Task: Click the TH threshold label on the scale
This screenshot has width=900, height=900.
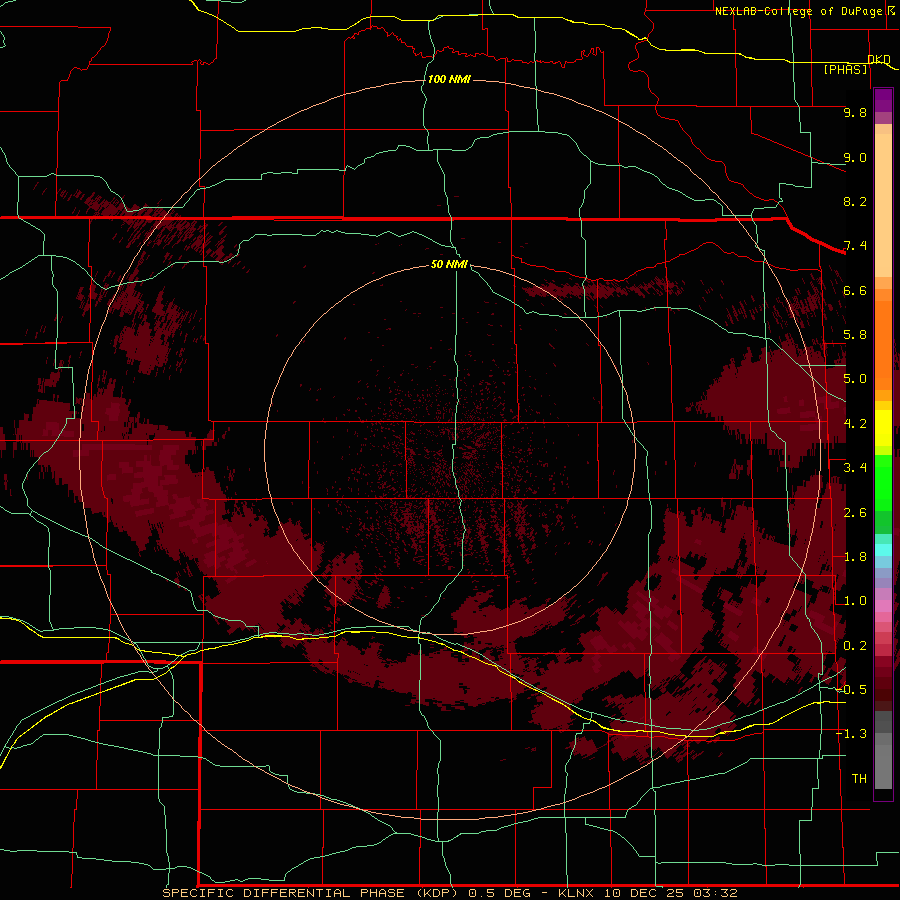Action: pyautogui.click(x=859, y=779)
